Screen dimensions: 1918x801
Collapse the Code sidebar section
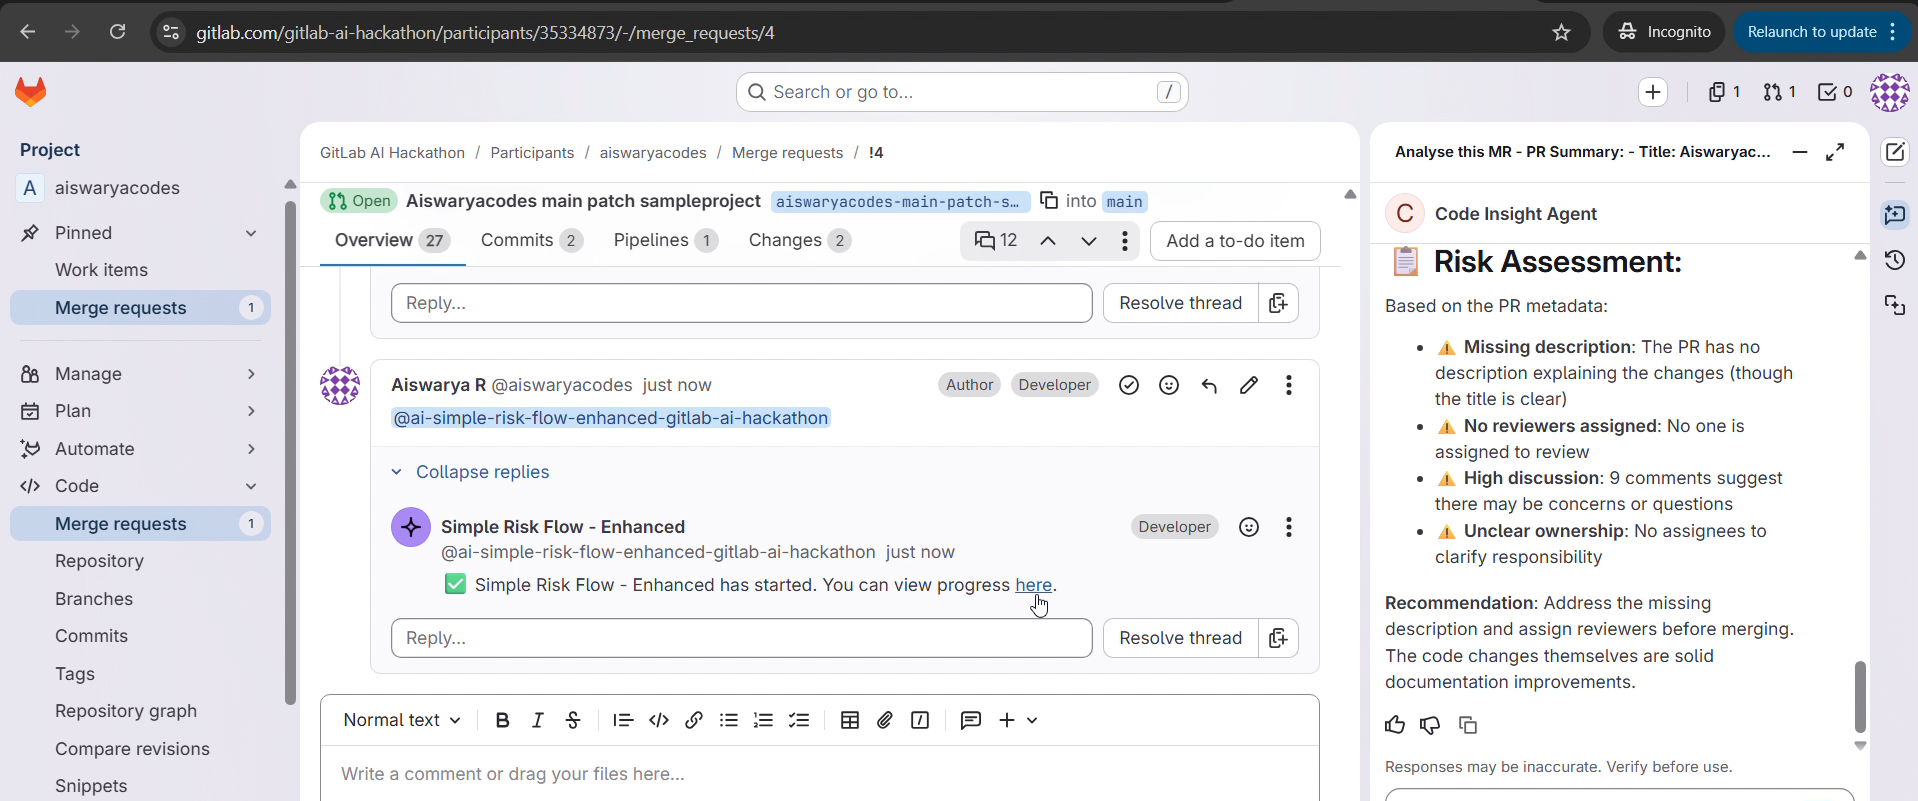251,486
